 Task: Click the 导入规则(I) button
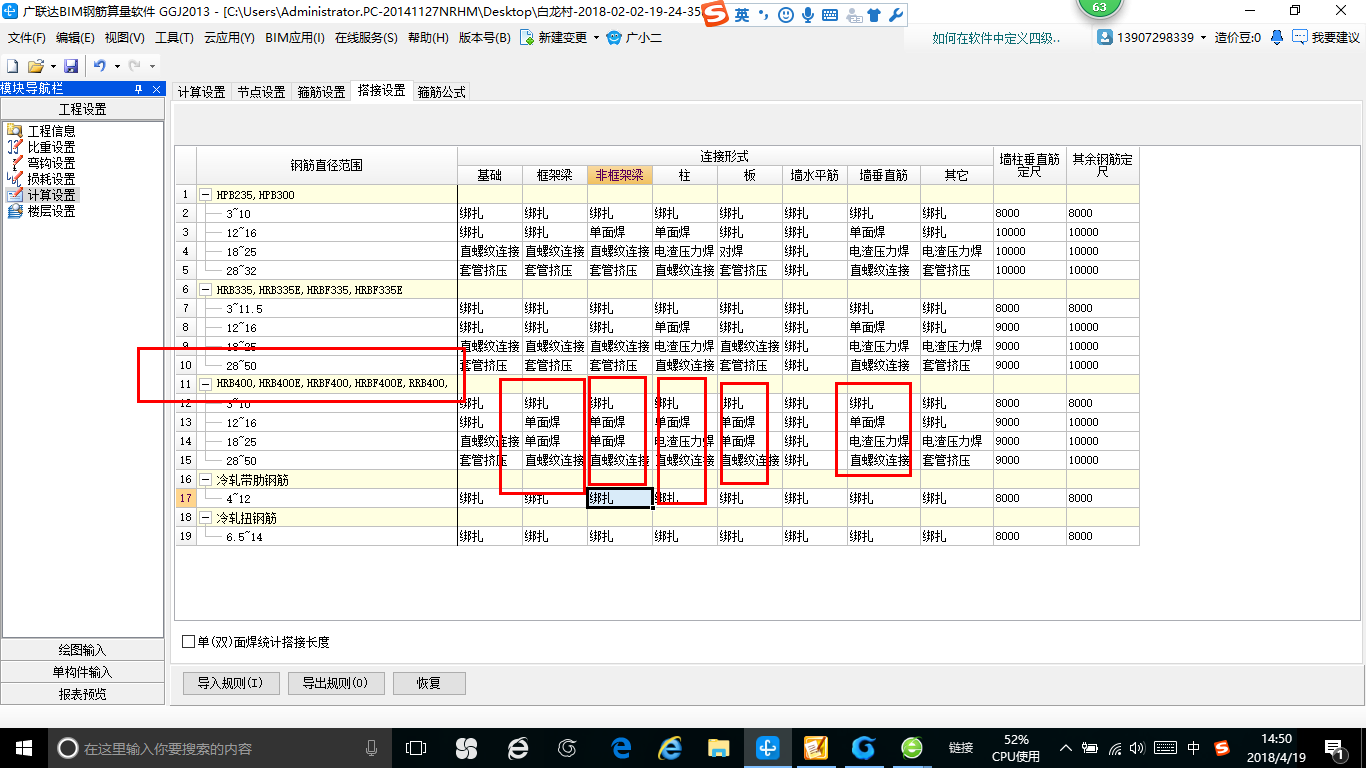click(230, 683)
